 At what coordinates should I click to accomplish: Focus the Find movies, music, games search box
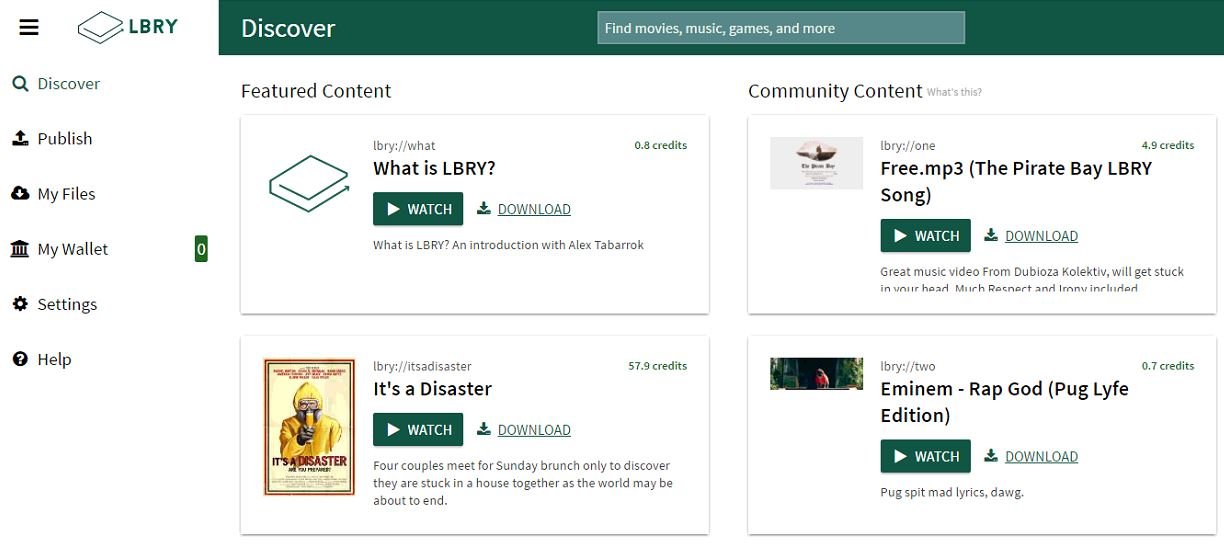(x=781, y=28)
